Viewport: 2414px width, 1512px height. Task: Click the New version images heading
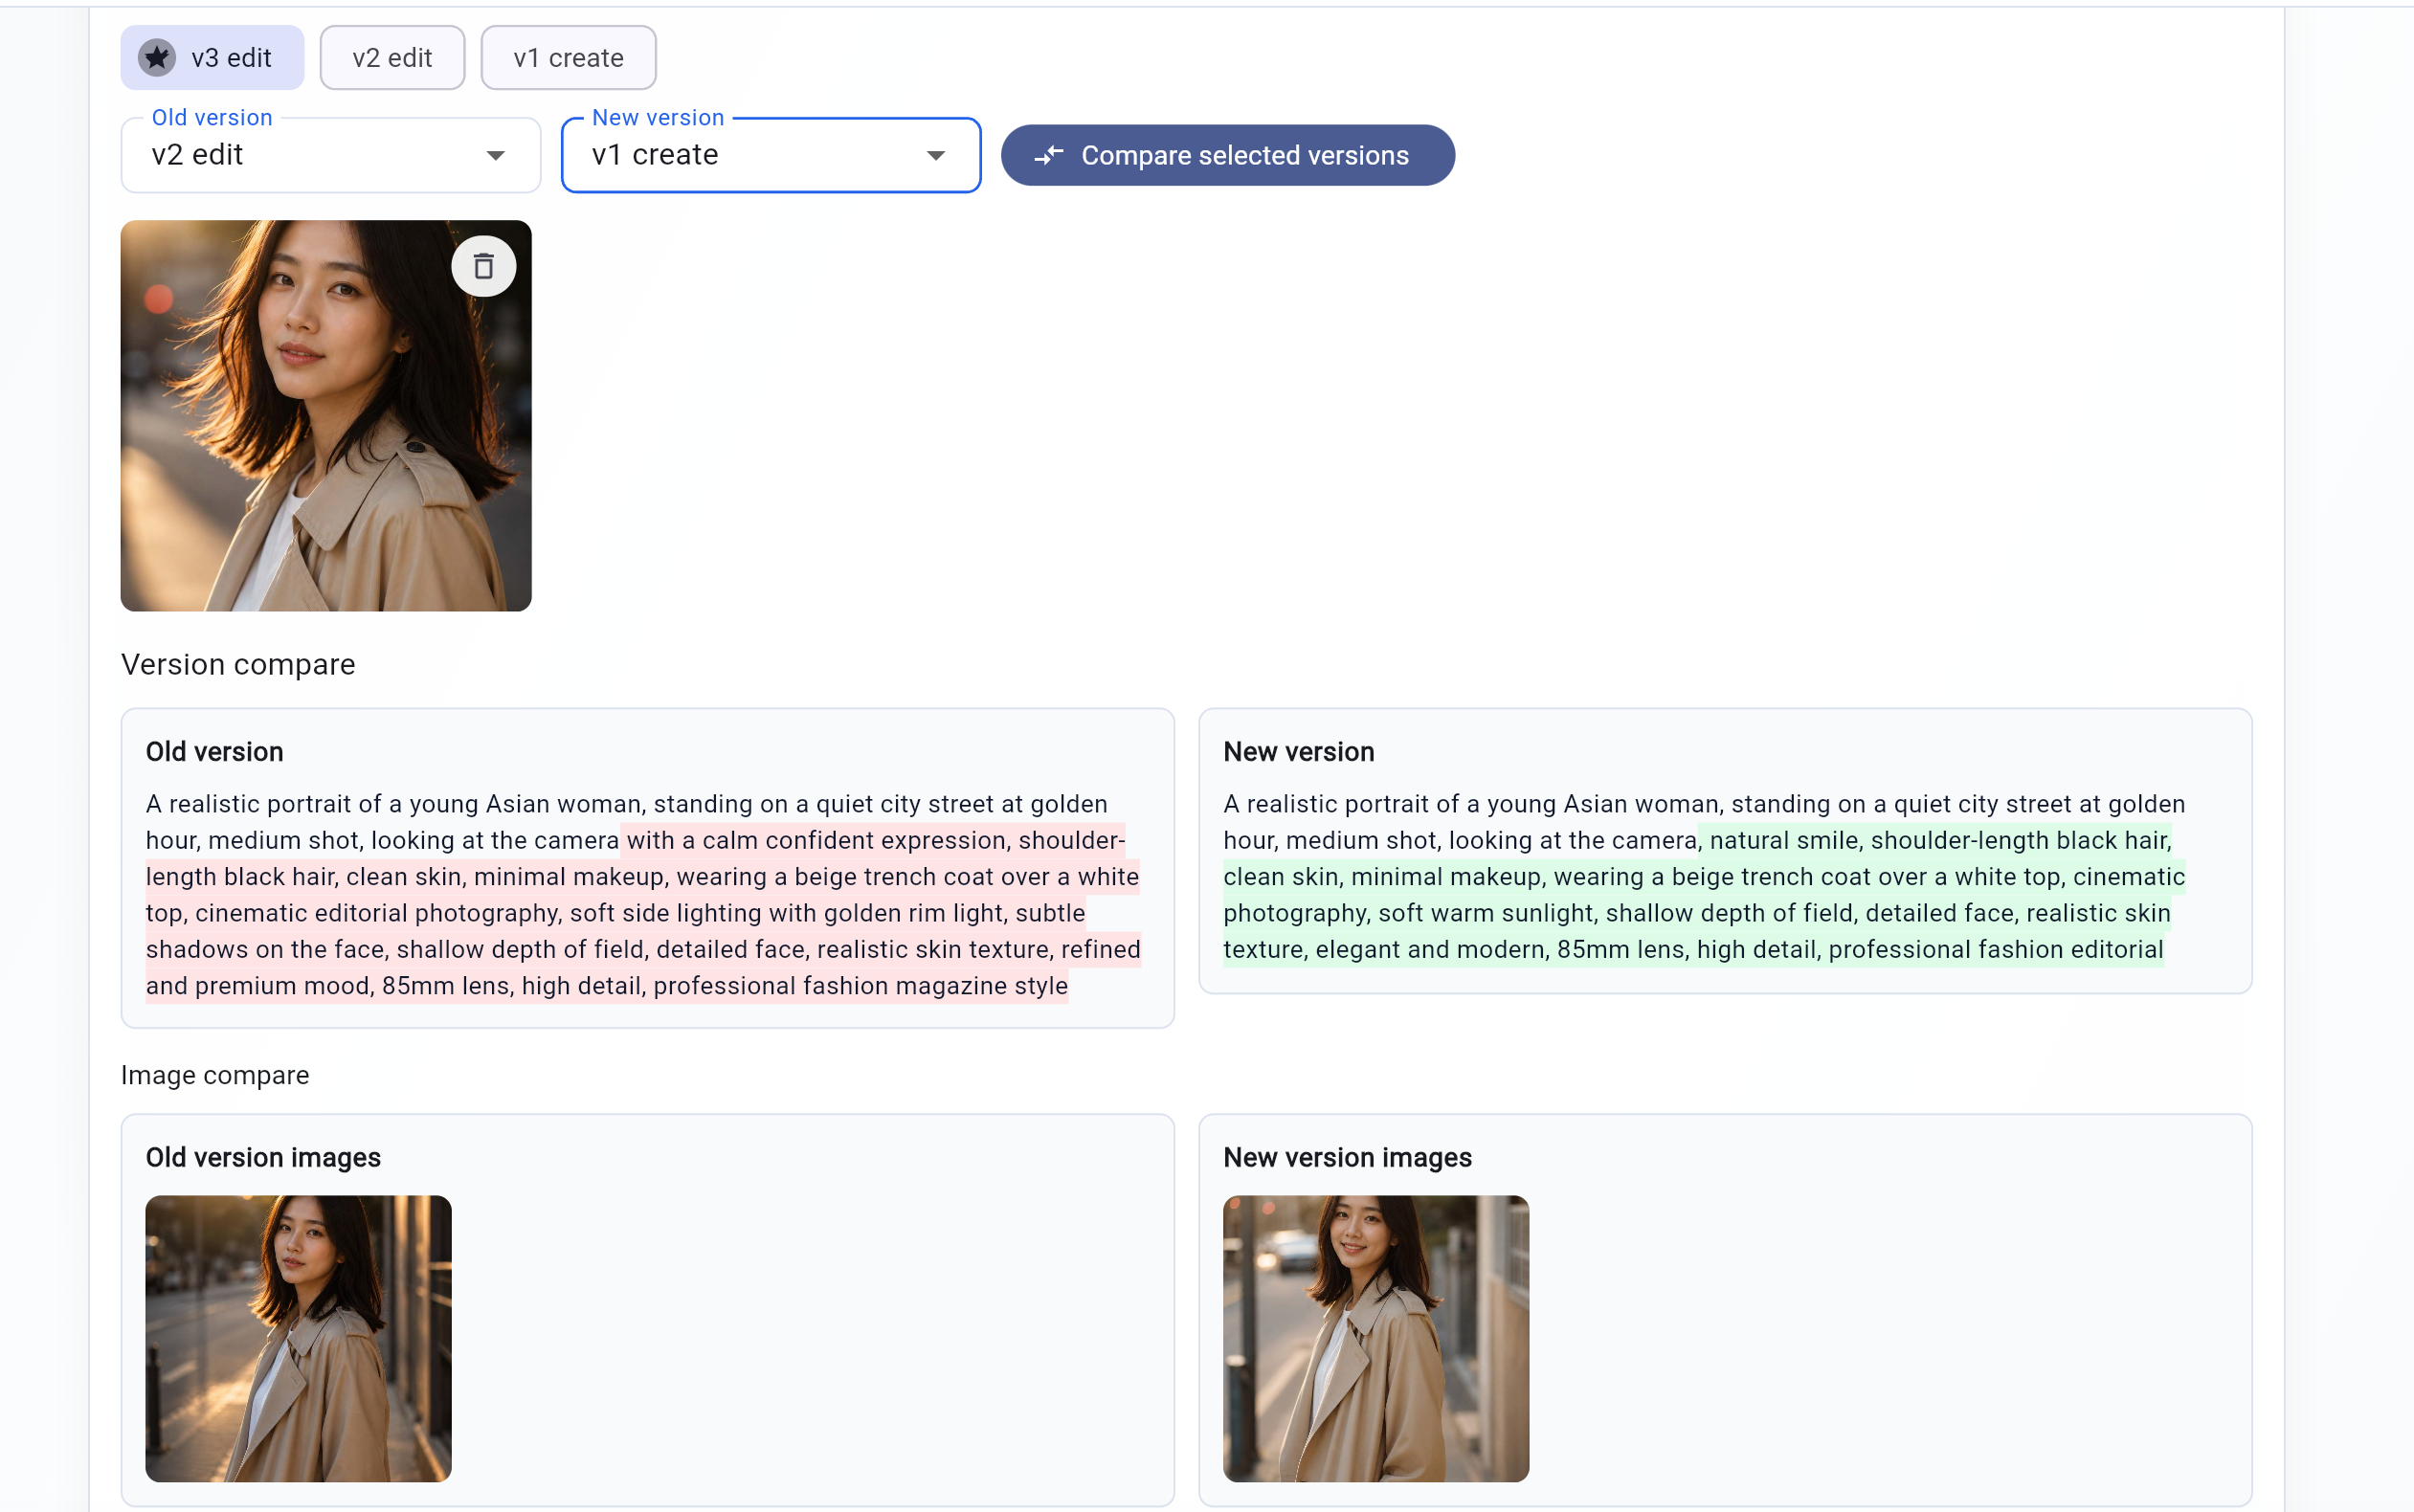pyautogui.click(x=1347, y=1158)
